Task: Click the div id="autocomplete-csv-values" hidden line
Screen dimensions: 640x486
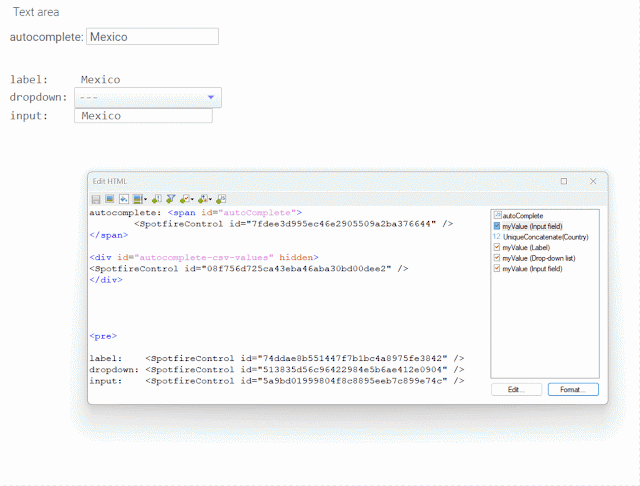Action: (x=204, y=257)
